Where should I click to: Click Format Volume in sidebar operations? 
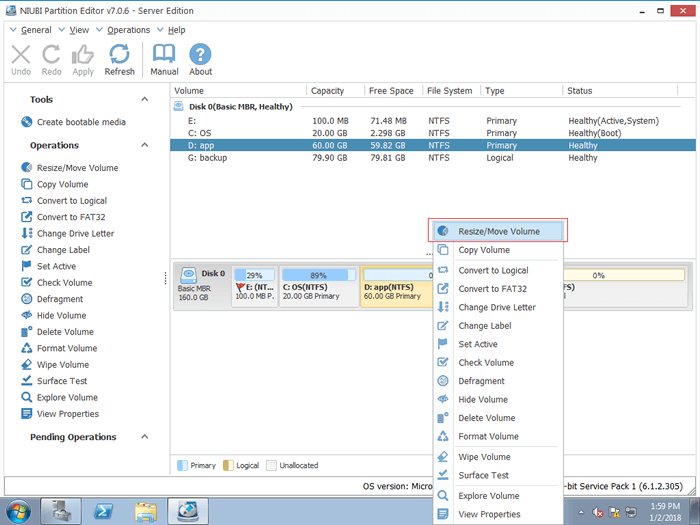(x=59, y=348)
